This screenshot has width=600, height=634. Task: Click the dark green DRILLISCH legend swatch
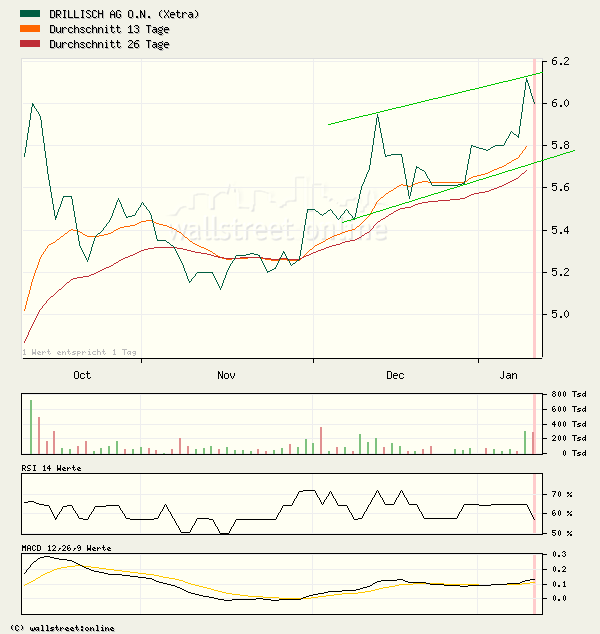[x=30, y=14]
